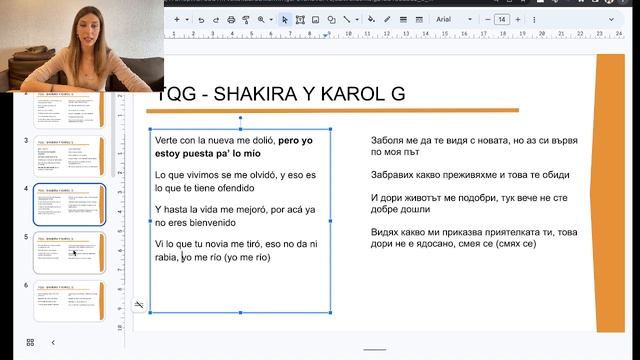
Task: Open the border weight options
Action: 403,20
